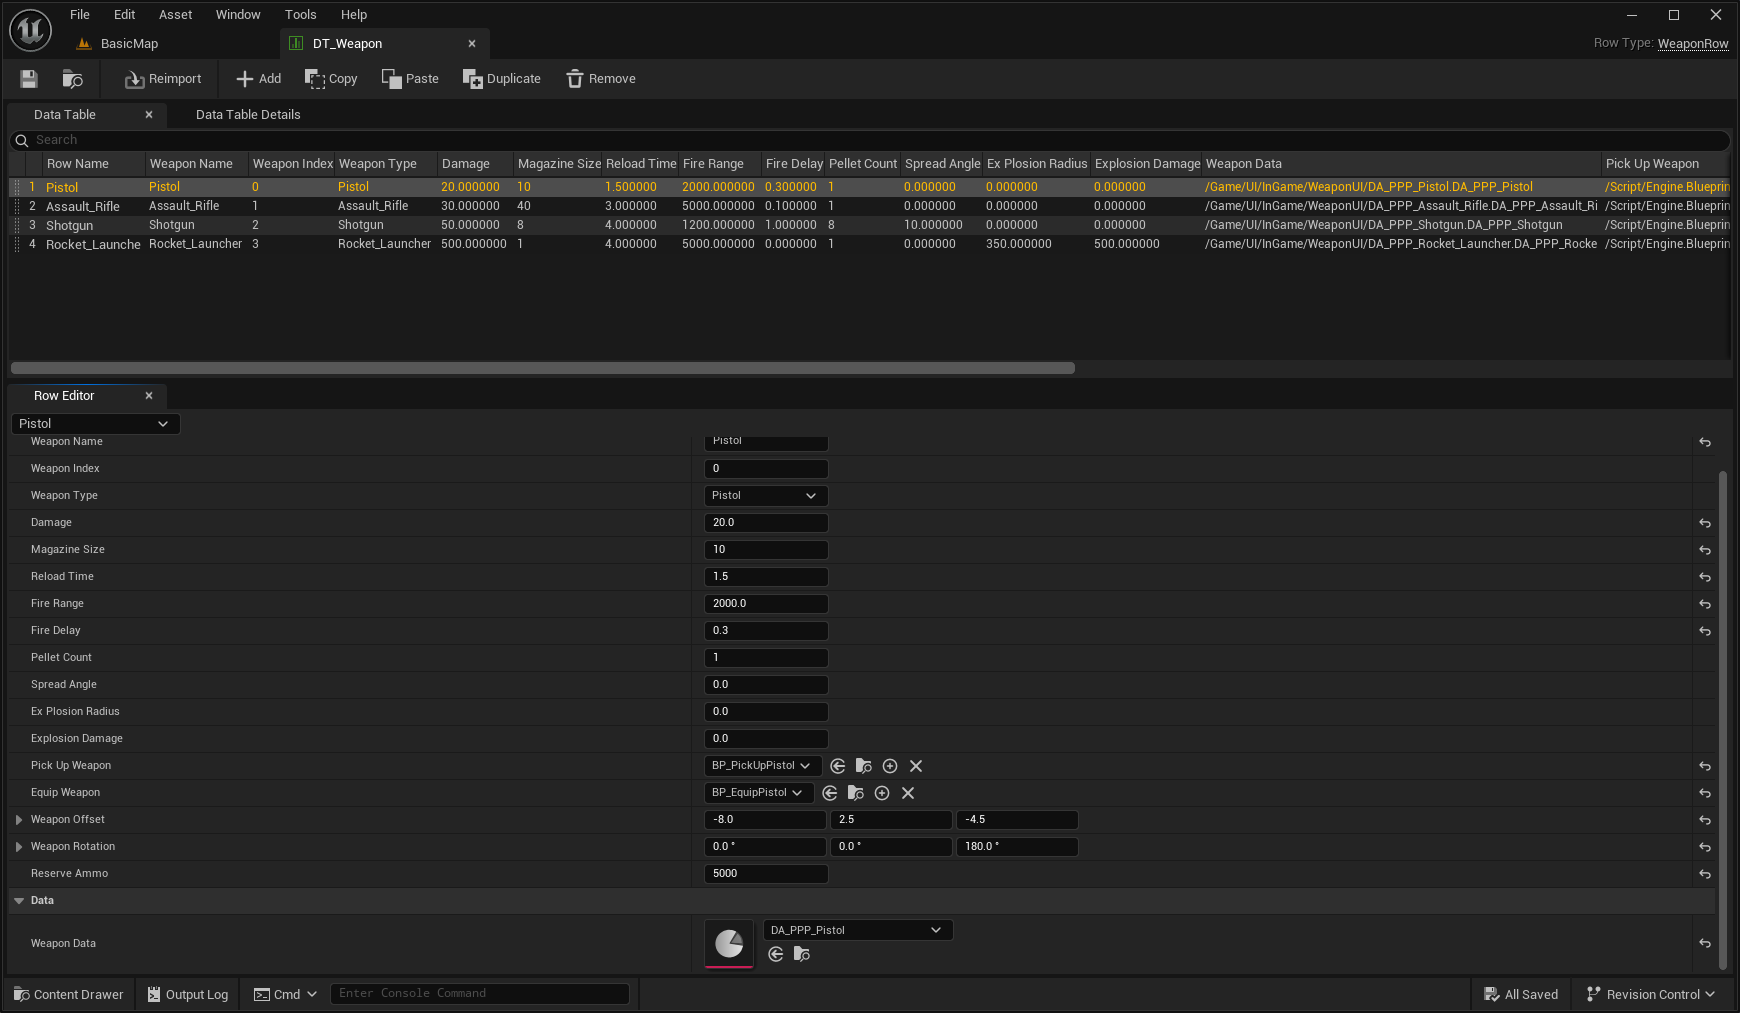1740x1013 pixels.
Task: Use selected asset for Equip Weapon
Action: [x=830, y=793]
